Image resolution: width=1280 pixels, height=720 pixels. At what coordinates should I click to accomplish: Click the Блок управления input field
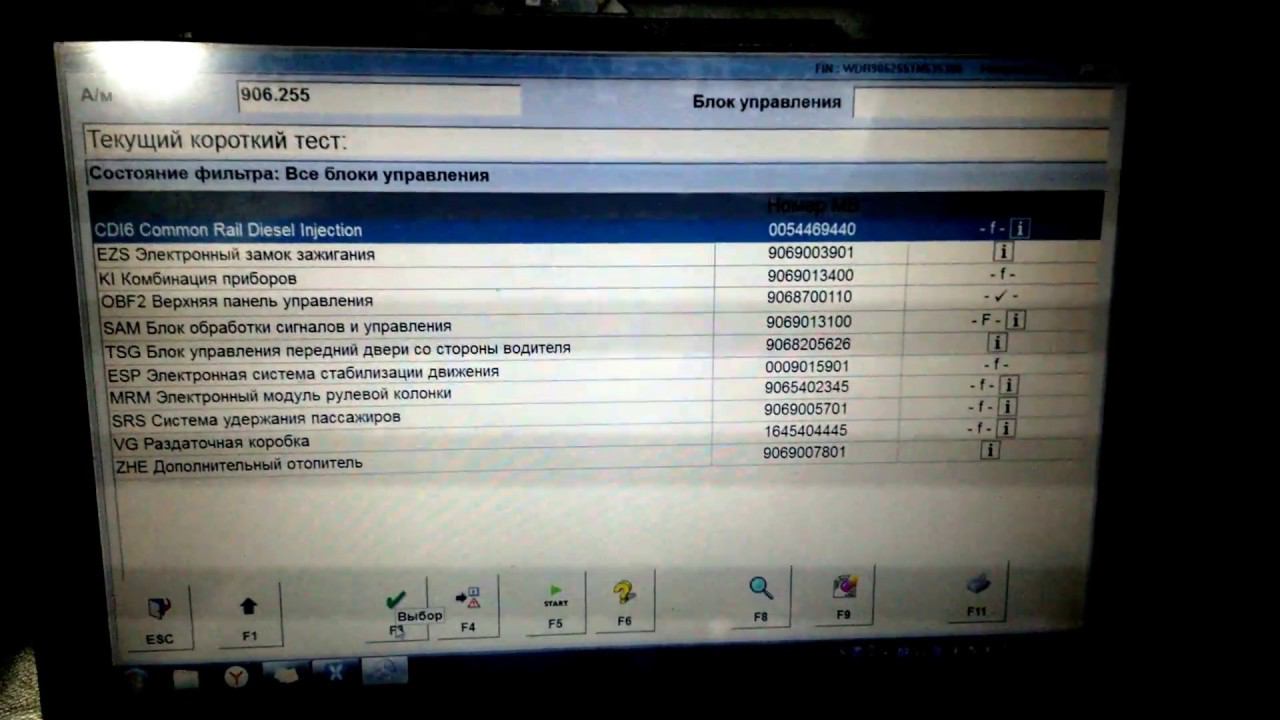985,103
